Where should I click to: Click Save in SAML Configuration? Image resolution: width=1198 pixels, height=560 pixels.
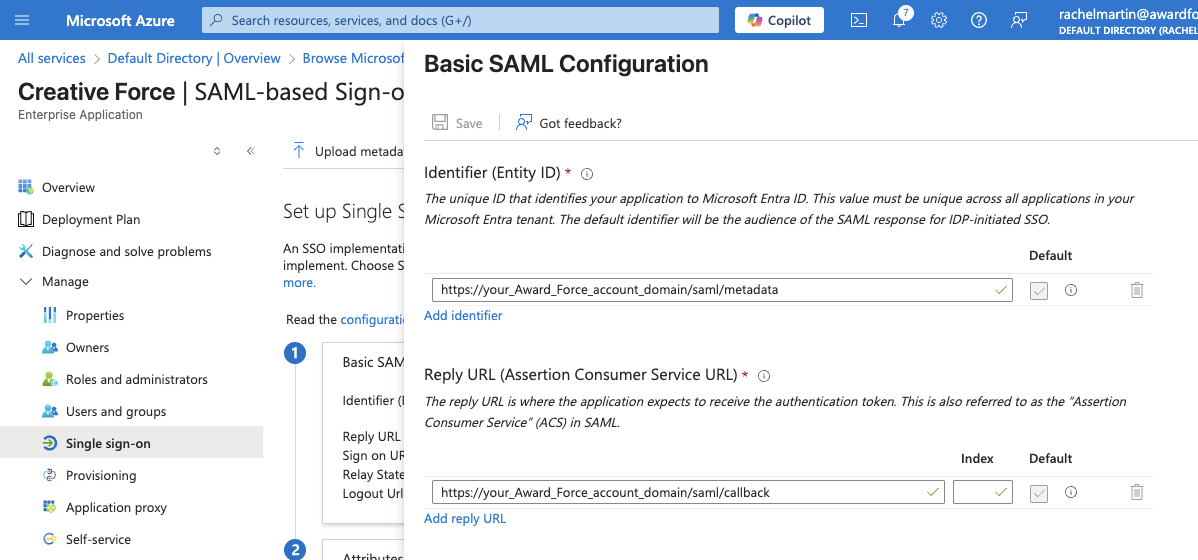(457, 123)
